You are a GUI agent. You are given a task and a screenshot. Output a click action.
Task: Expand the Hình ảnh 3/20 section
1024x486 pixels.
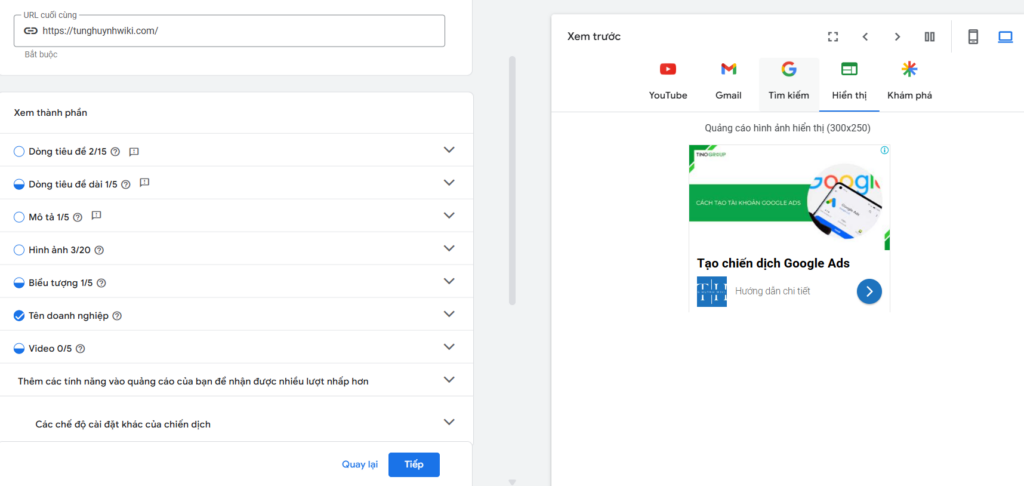449,248
